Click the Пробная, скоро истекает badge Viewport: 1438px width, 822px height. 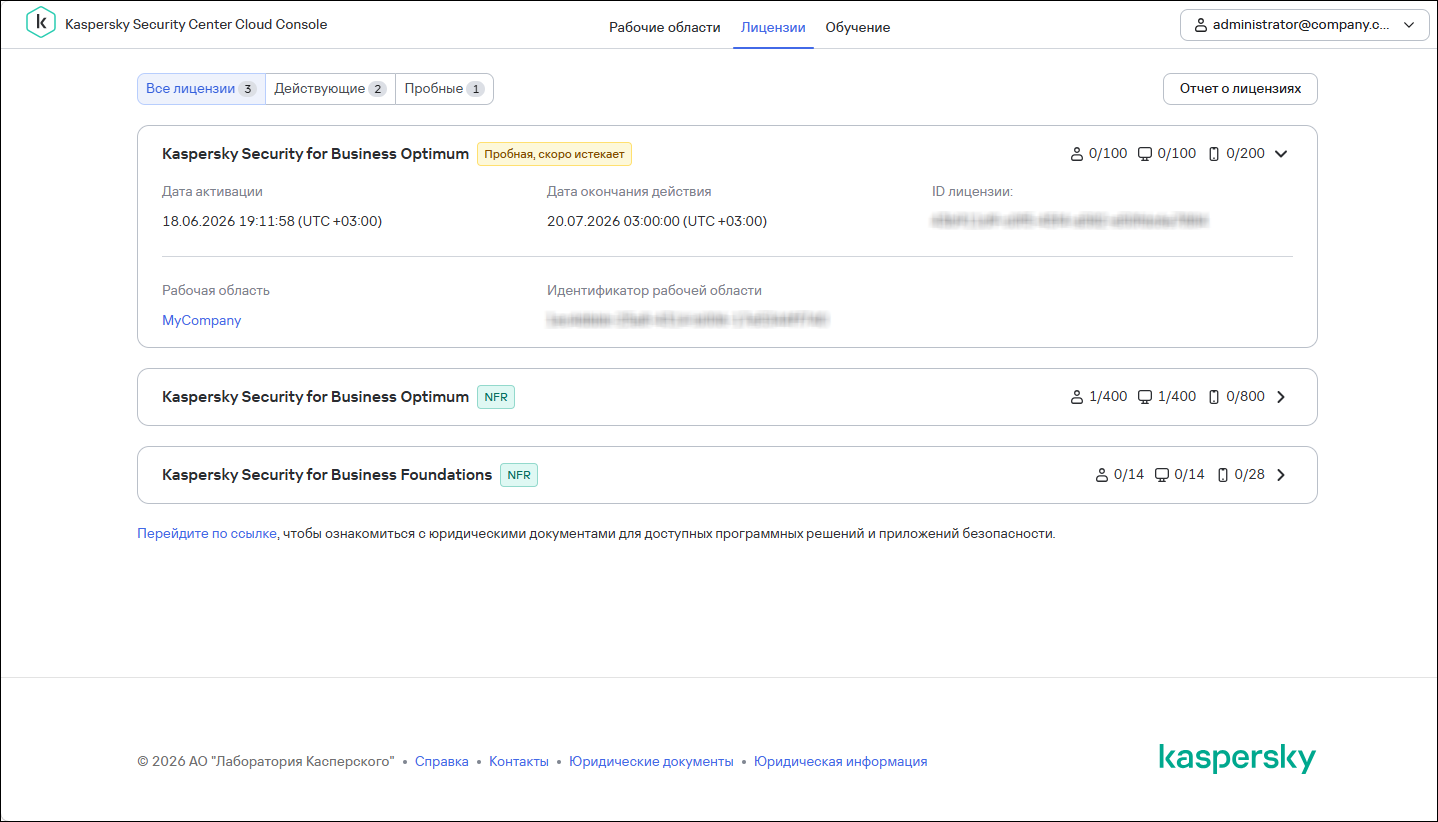pyautogui.click(x=554, y=154)
